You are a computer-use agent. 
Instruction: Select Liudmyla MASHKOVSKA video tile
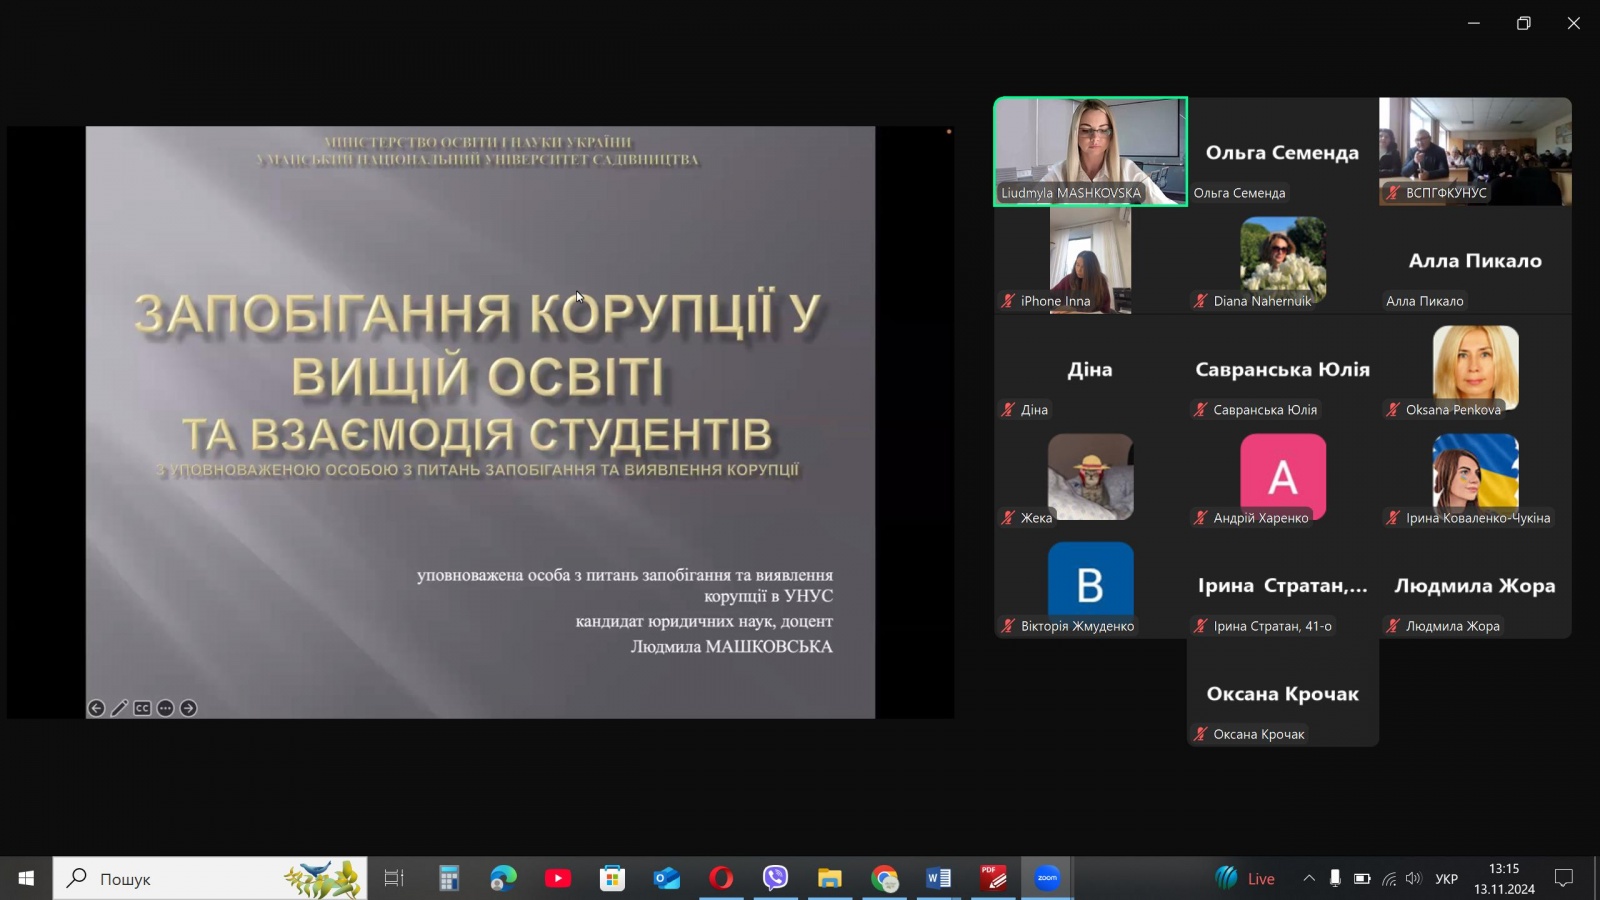1090,152
